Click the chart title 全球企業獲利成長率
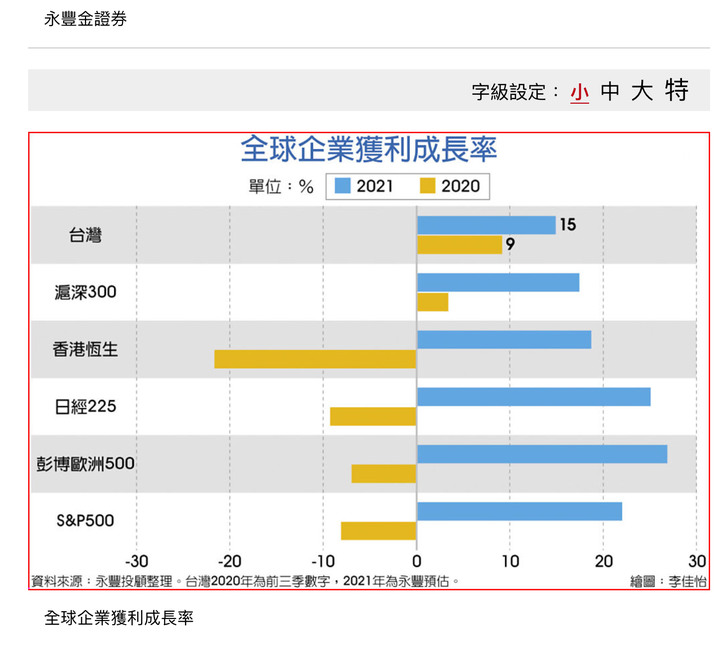 (x=369, y=149)
